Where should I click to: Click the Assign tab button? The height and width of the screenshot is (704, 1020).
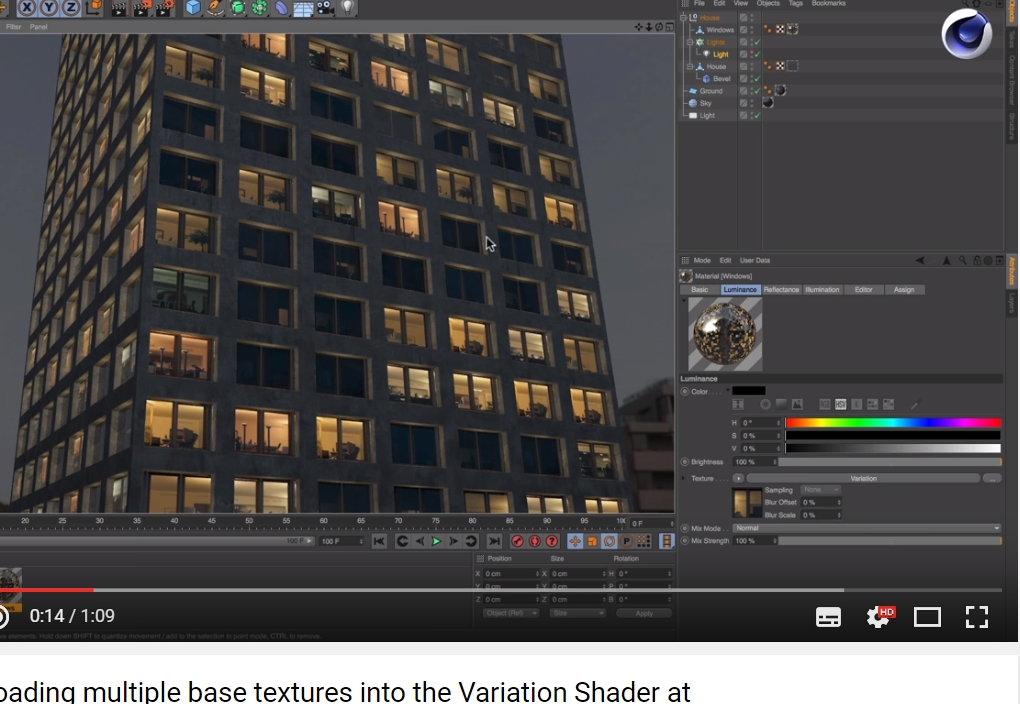pyautogui.click(x=904, y=290)
